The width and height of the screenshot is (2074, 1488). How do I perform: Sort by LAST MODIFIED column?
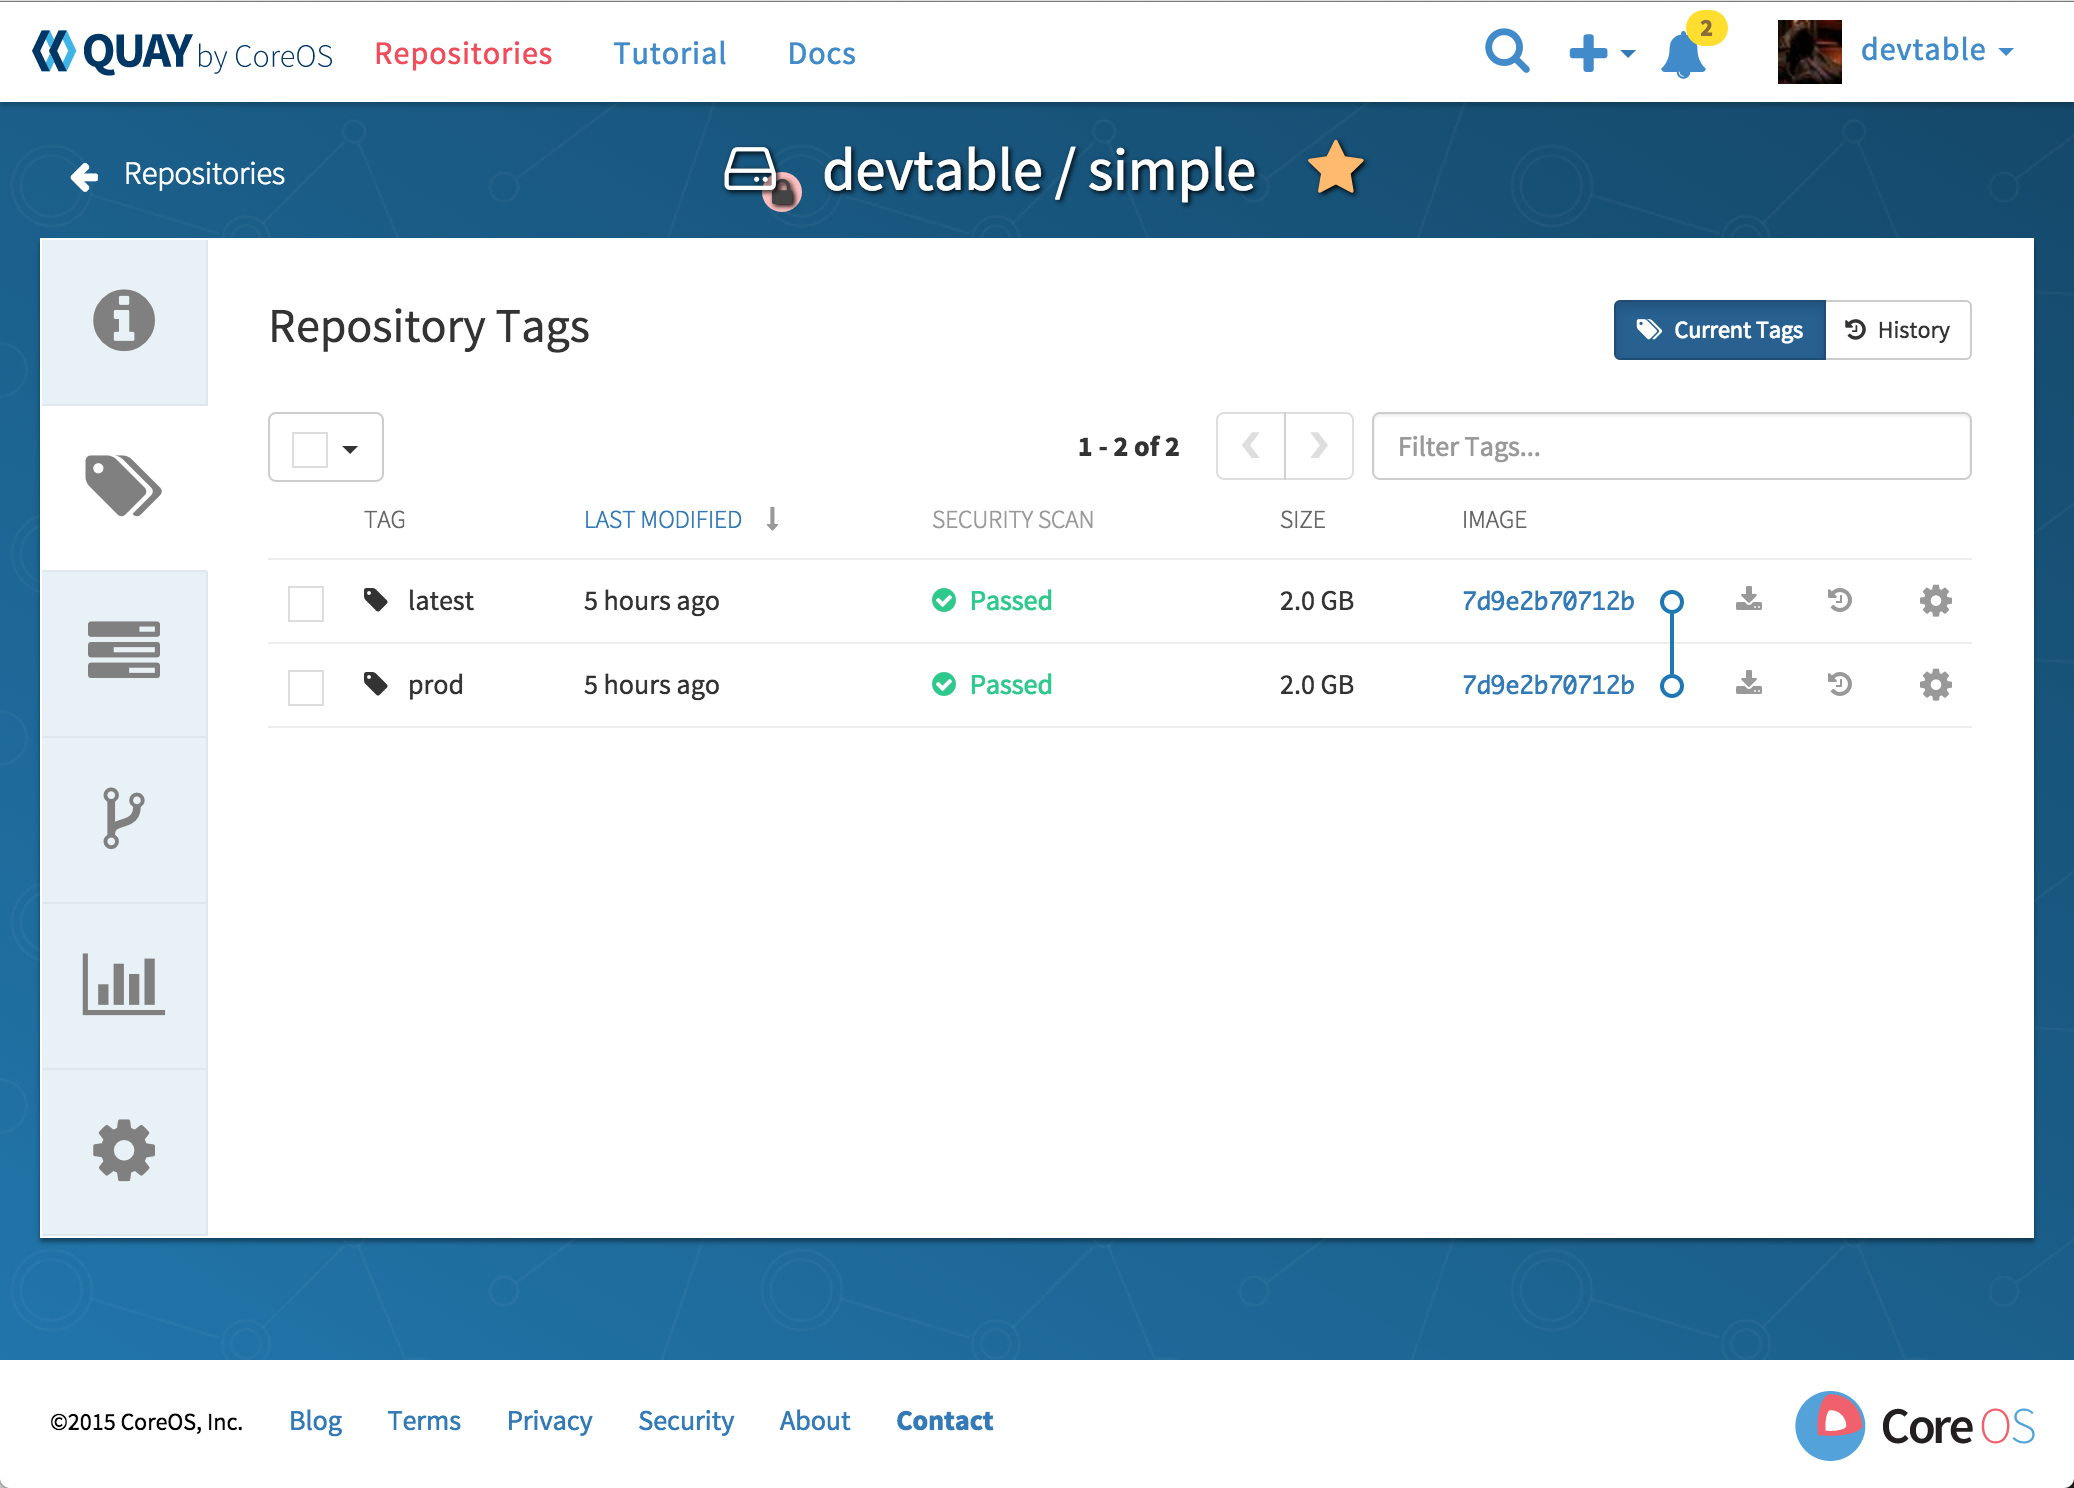663,520
